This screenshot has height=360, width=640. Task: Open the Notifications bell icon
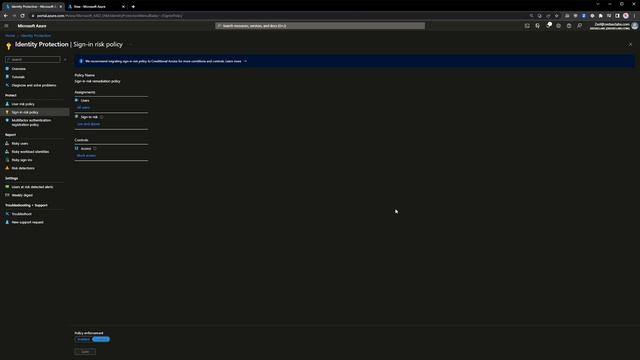point(548,26)
